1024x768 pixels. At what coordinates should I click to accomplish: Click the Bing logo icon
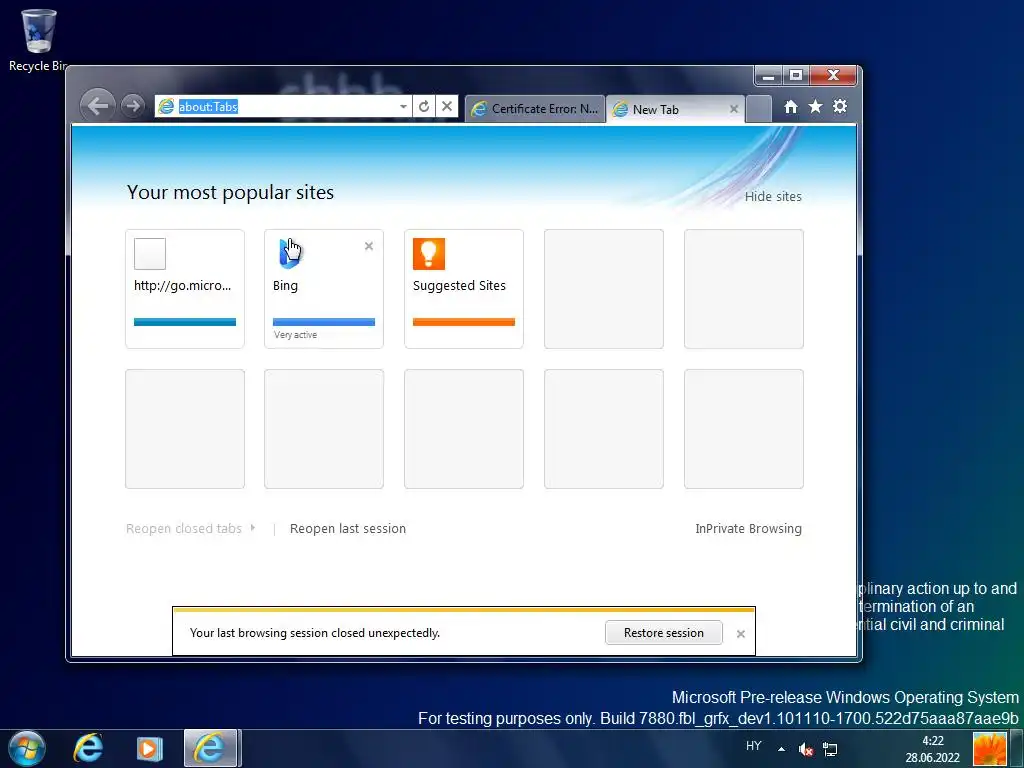click(x=289, y=253)
